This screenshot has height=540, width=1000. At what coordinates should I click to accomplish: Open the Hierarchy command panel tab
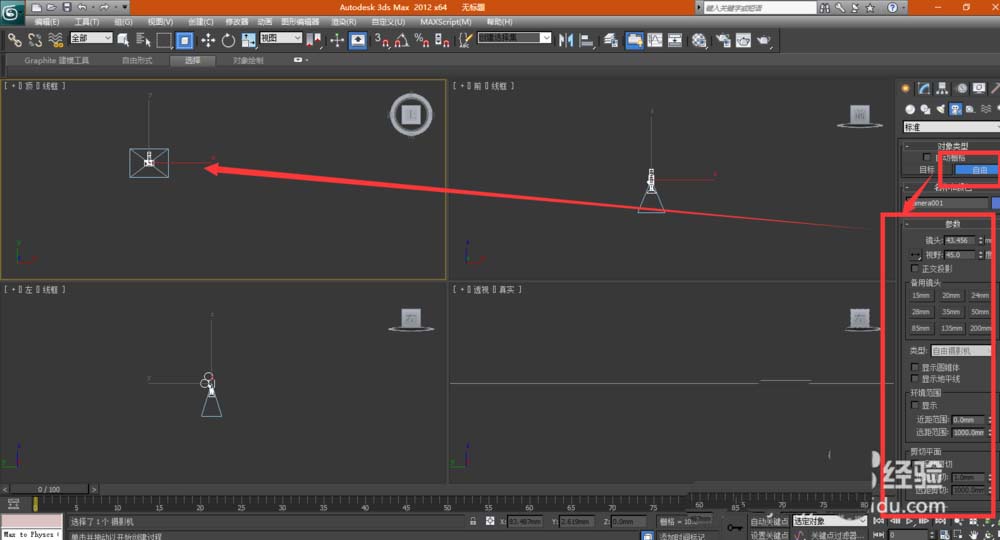pyautogui.click(x=942, y=88)
